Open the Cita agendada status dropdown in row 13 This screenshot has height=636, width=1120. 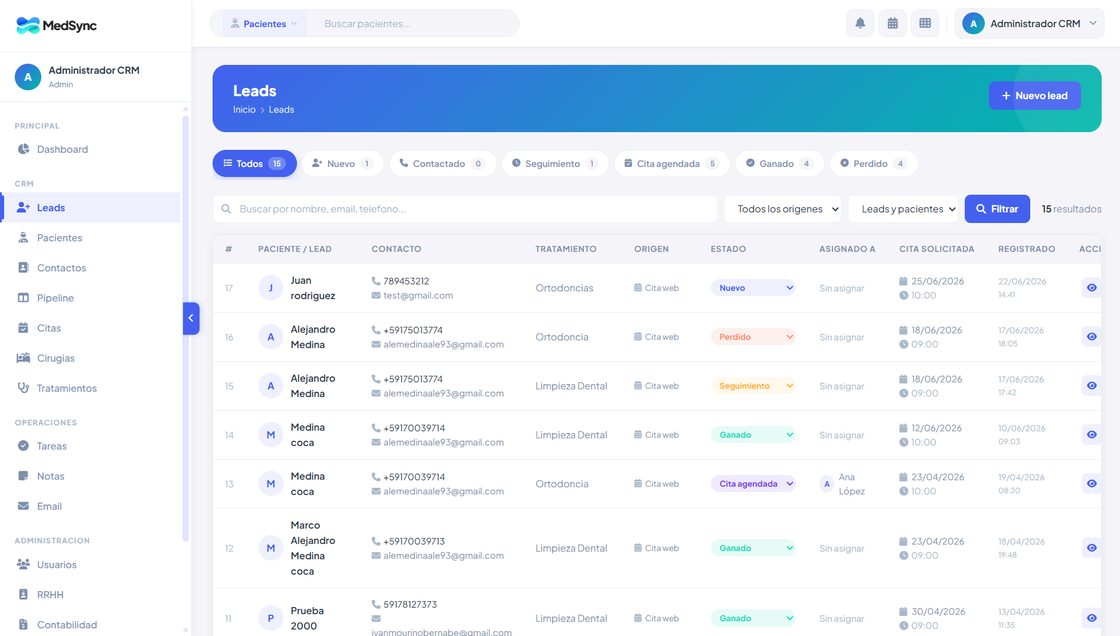pyautogui.click(x=753, y=484)
